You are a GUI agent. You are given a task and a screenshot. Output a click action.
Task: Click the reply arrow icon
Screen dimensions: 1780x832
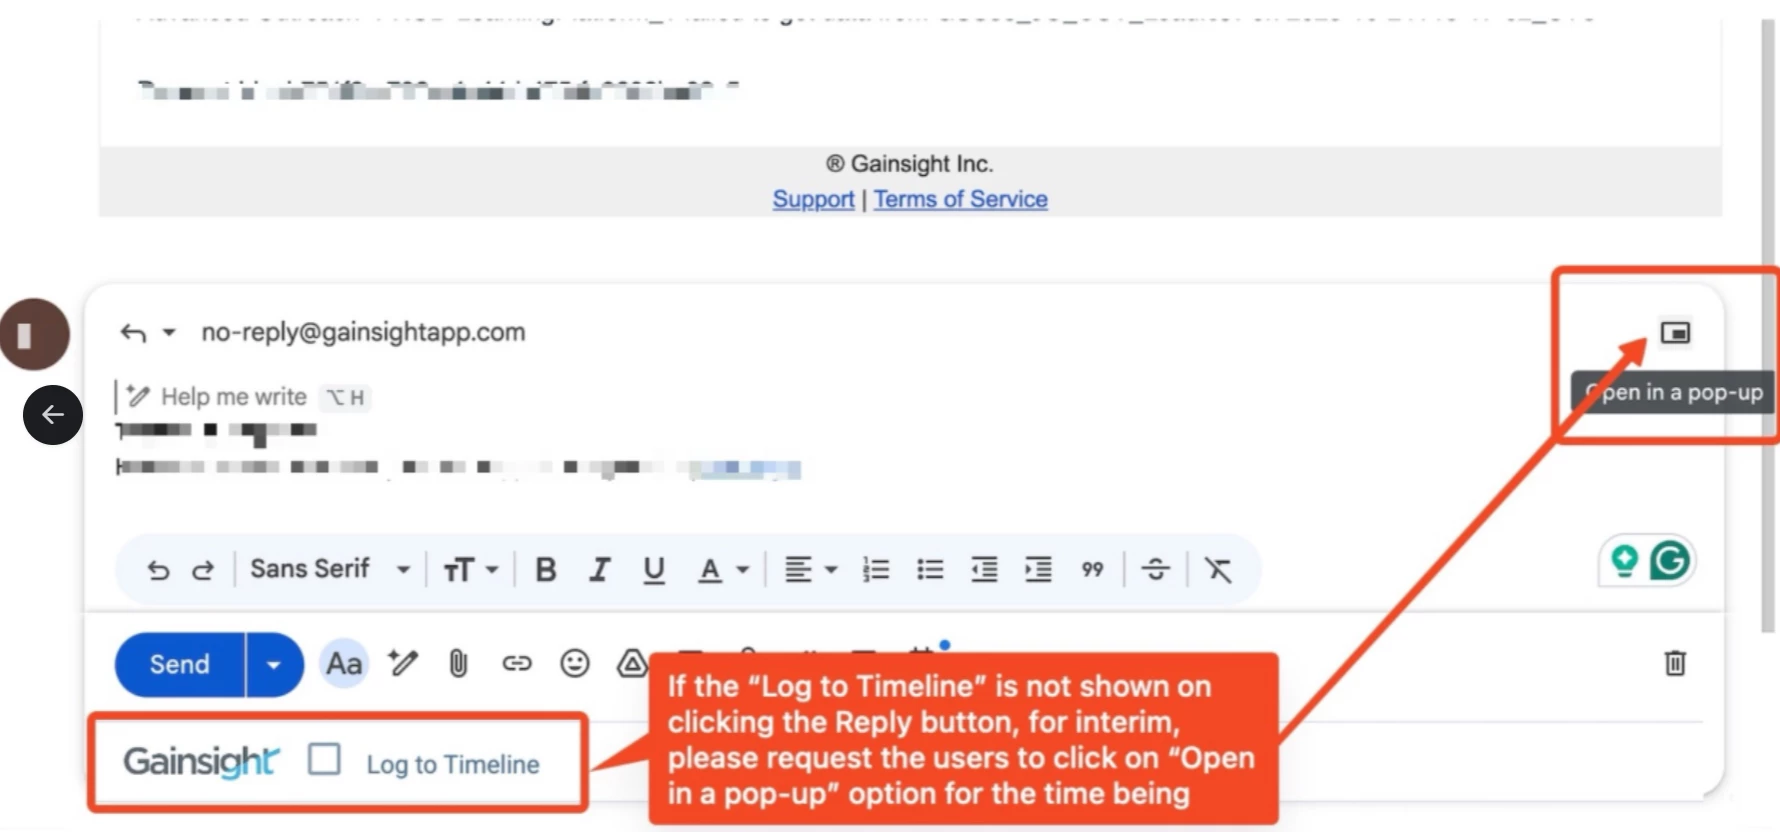pyautogui.click(x=133, y=332)
